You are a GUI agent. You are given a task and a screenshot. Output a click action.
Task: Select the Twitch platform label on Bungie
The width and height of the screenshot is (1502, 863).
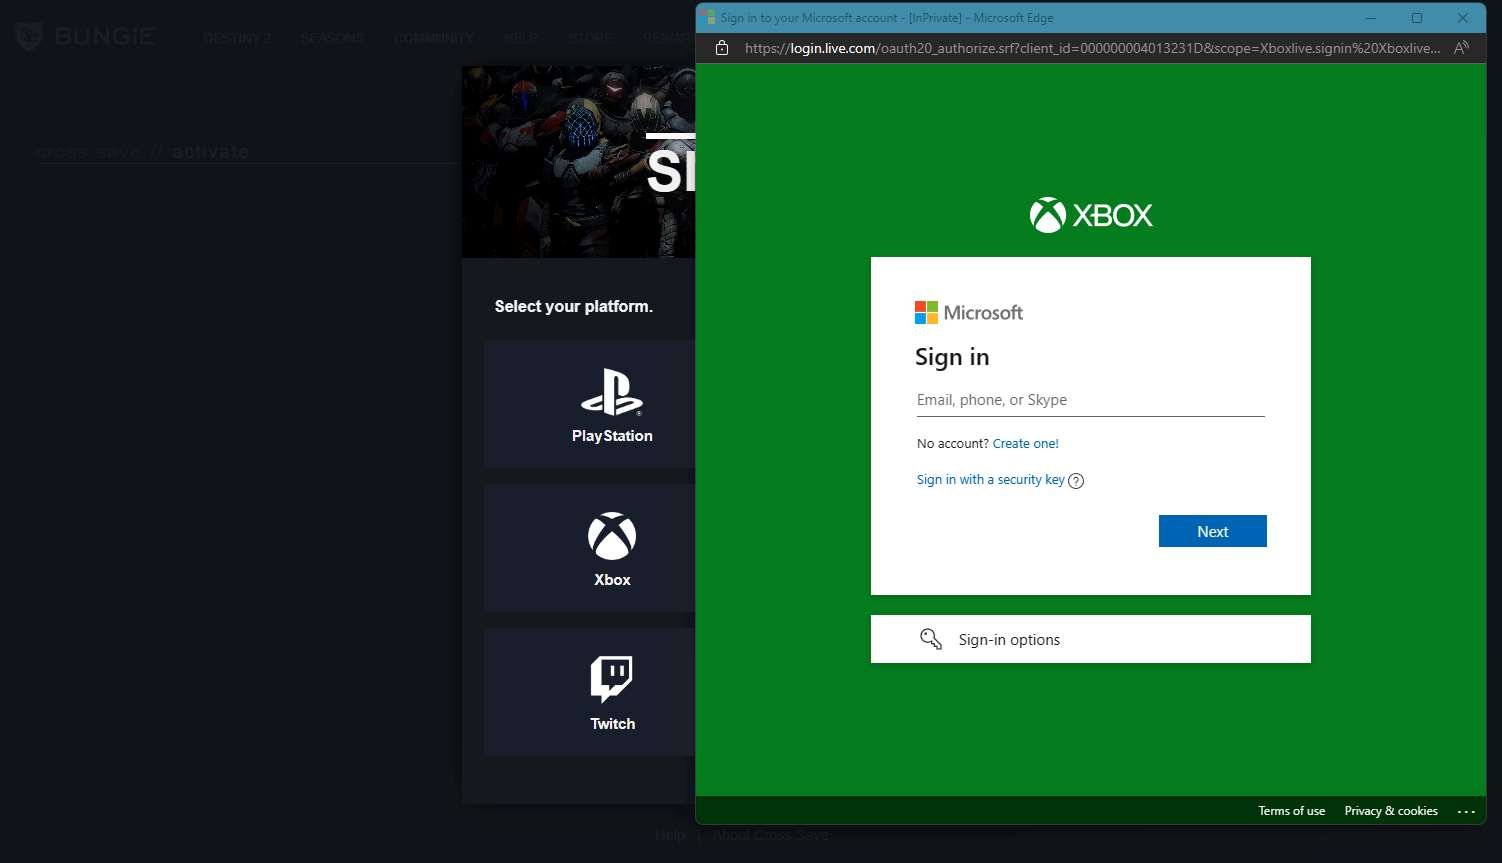click(612, 724)
